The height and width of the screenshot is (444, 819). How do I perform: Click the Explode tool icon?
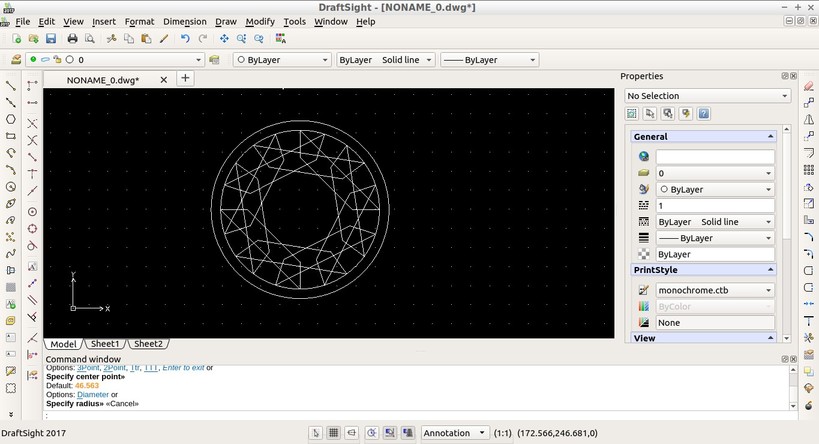coord(809,405)
